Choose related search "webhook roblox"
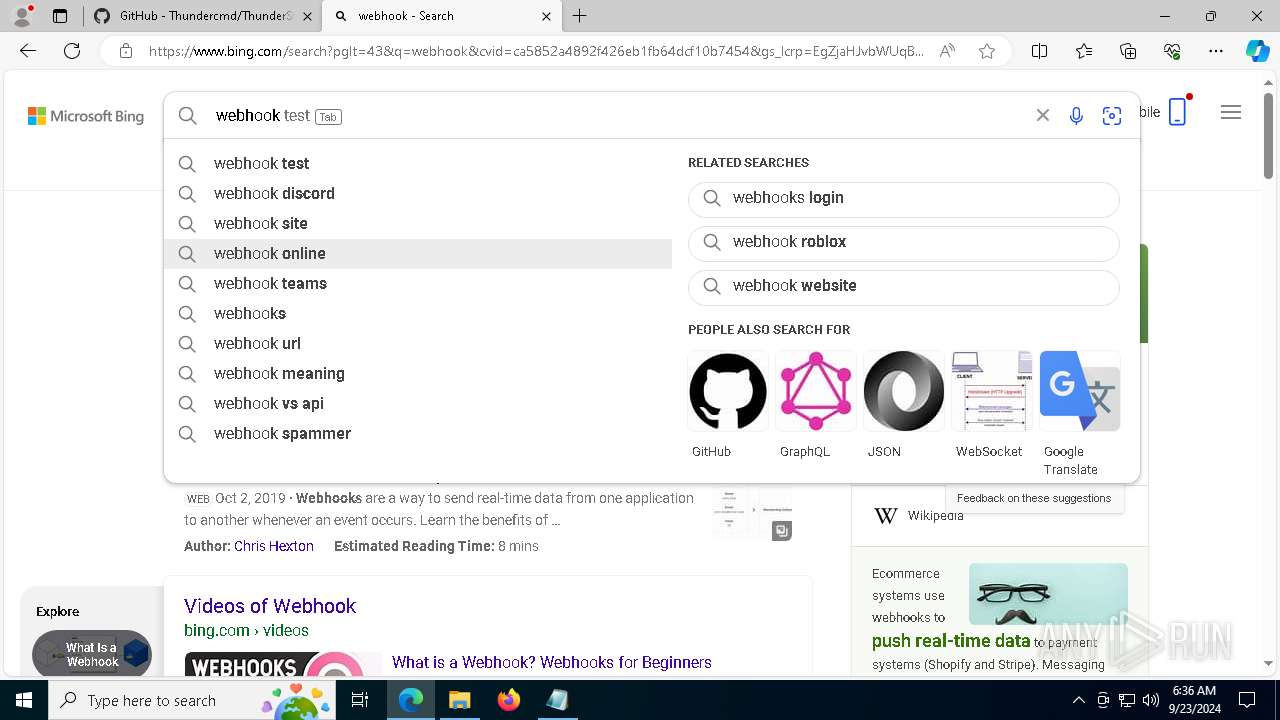The height and width of the screenshot is (720, 1280). click(x=903, y=242)
